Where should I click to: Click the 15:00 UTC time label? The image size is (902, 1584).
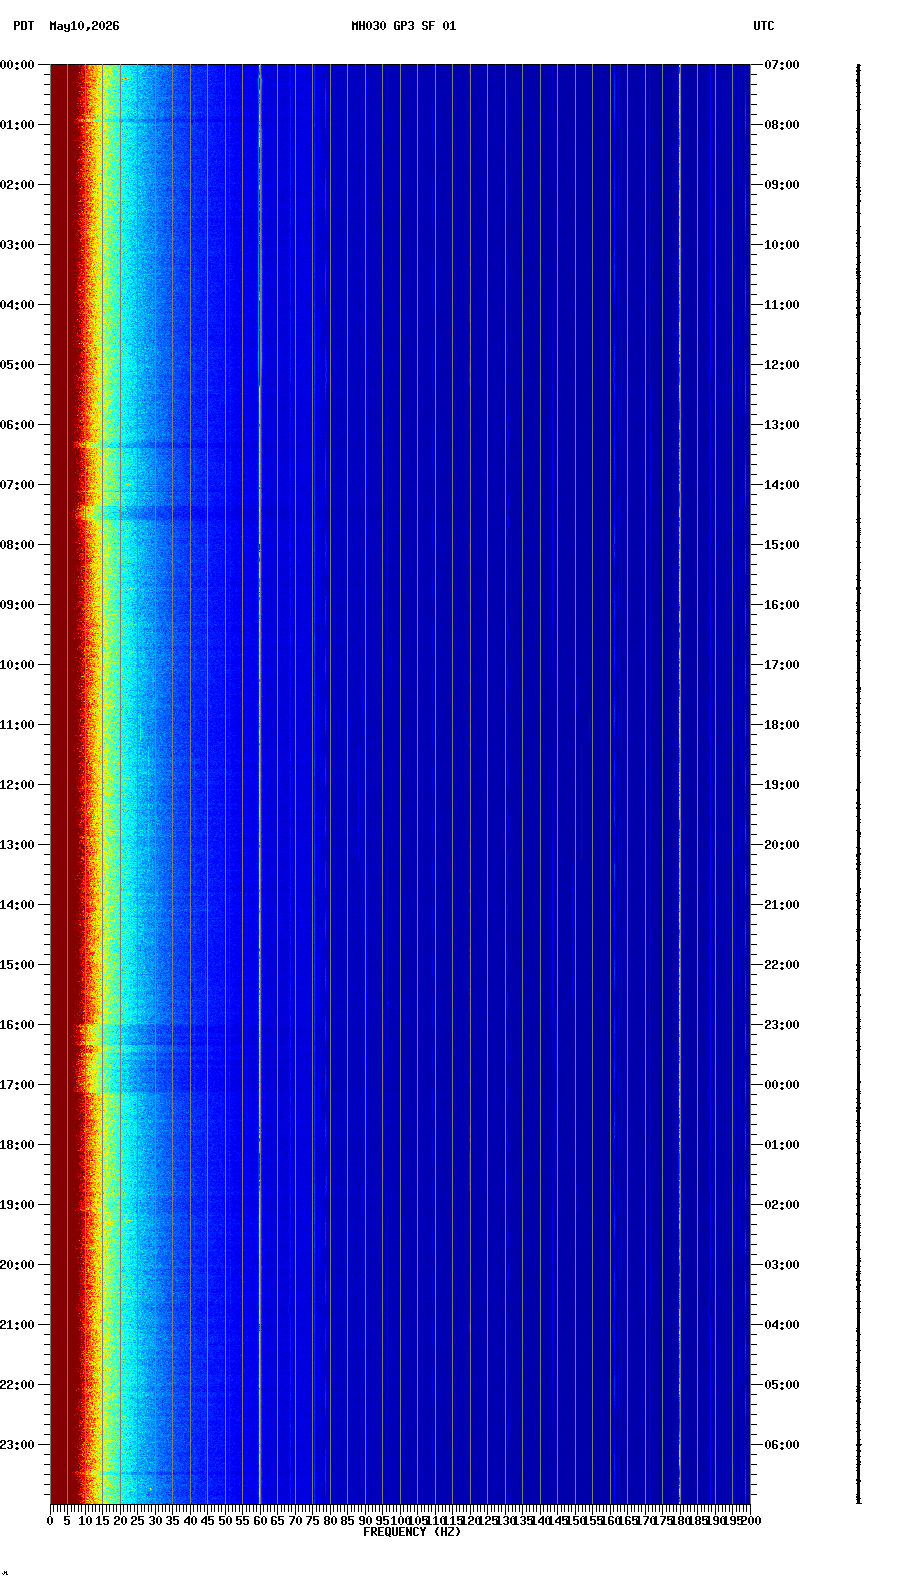[x=782, y=545]
